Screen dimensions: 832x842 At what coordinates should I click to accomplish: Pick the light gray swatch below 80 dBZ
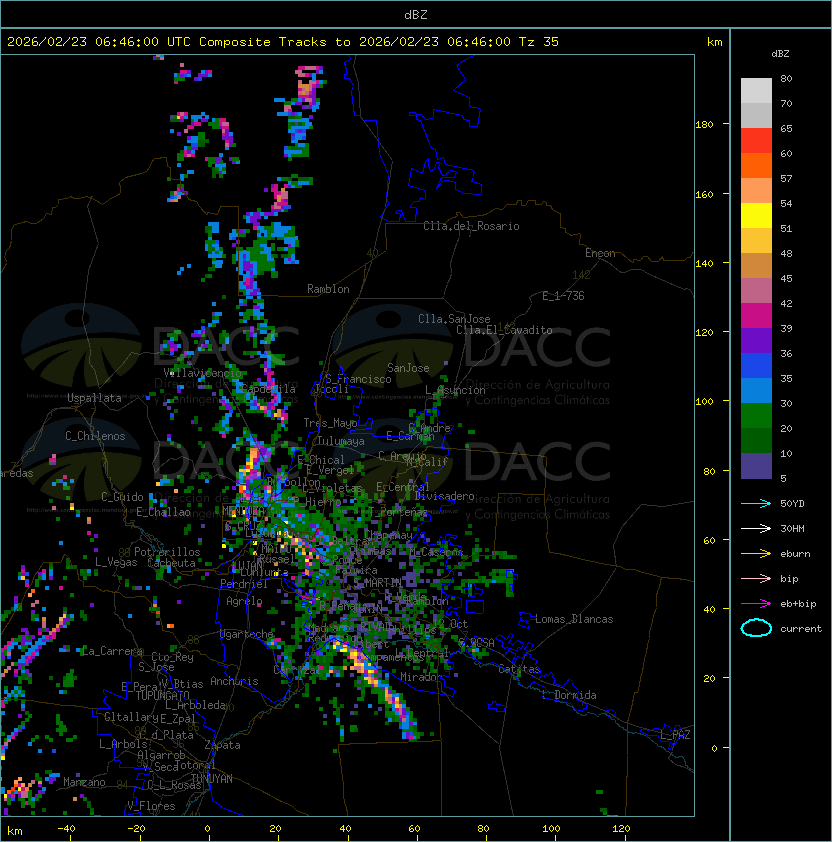(756, 91)
